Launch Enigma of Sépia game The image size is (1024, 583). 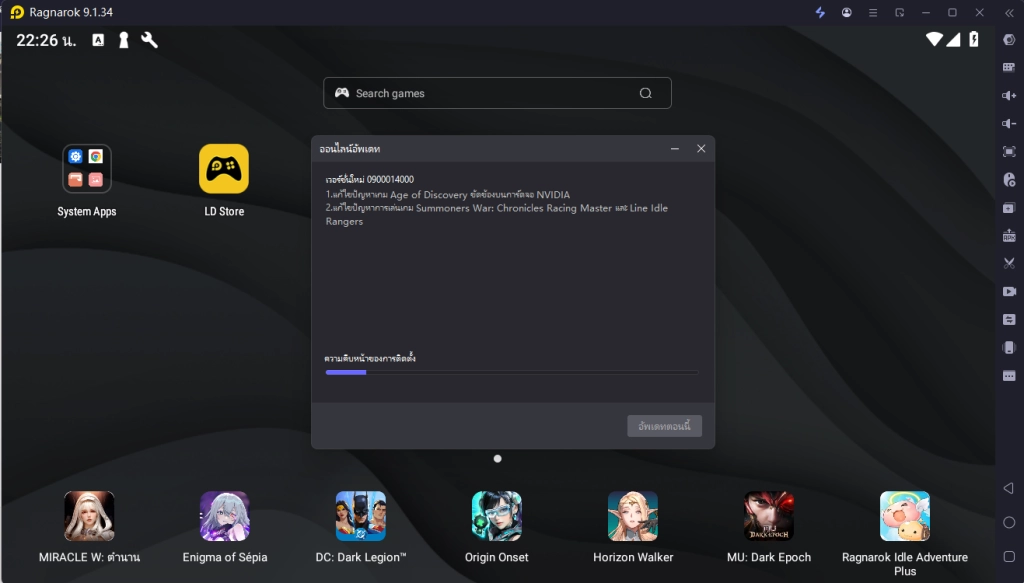tap(225, 516)
